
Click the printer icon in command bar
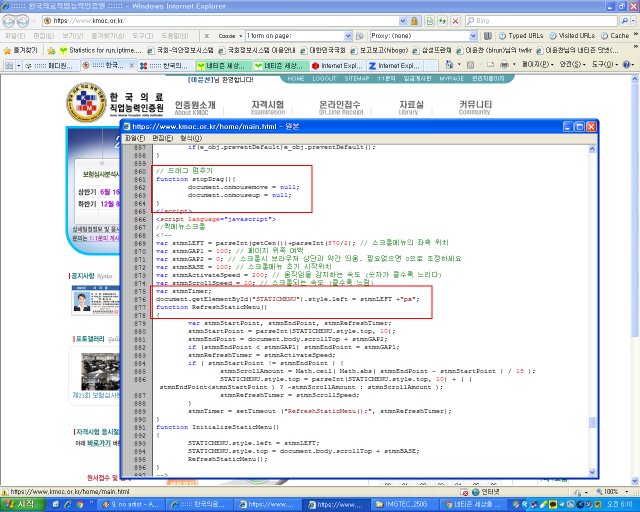click(x=504, y=65)
